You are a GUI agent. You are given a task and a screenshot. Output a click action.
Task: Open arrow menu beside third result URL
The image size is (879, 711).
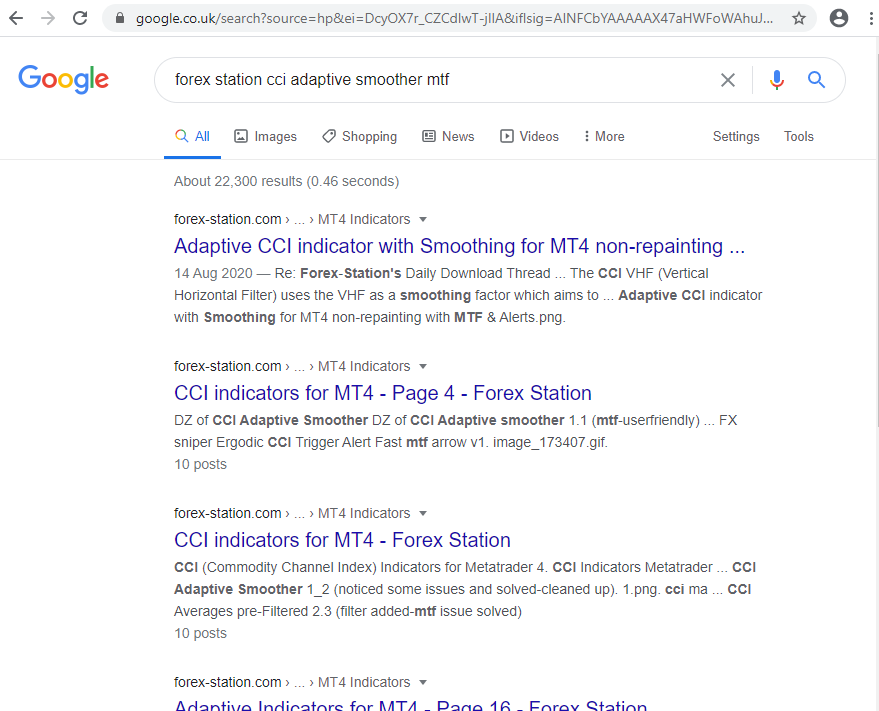pos(423,513)
